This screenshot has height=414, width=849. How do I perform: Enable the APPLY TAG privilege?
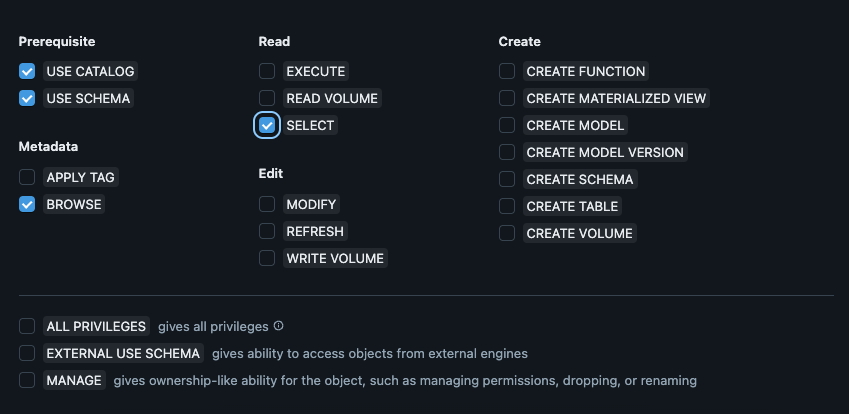(27, 178)
